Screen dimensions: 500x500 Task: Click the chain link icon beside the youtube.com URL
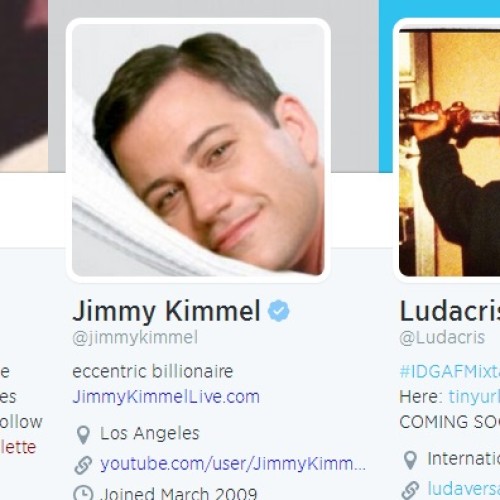[x=83, y=465]
